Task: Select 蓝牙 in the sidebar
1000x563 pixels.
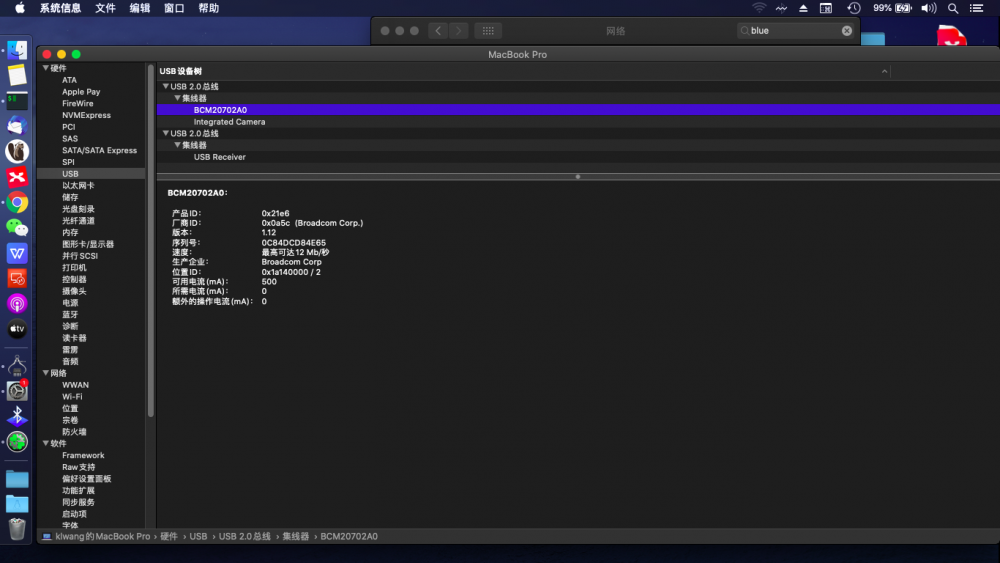Action: 70,314
